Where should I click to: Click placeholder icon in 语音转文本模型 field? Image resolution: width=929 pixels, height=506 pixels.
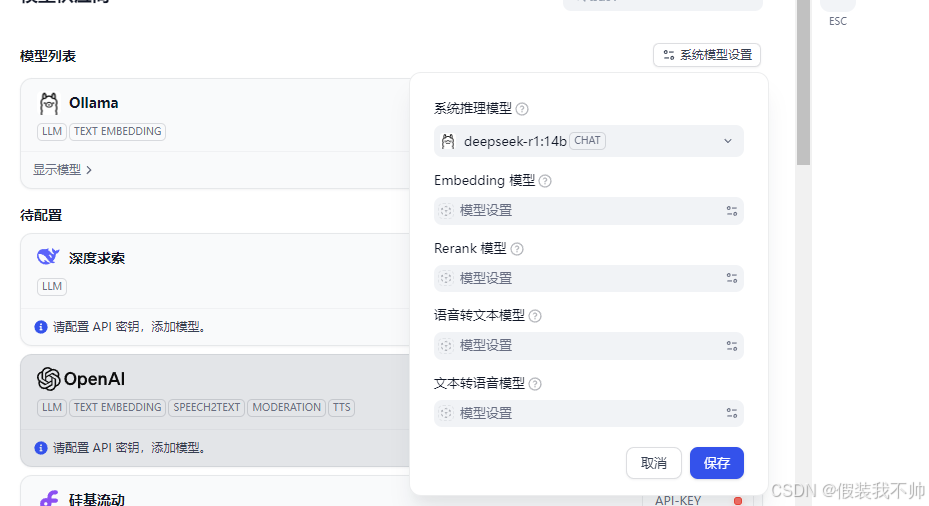point(446,346)
